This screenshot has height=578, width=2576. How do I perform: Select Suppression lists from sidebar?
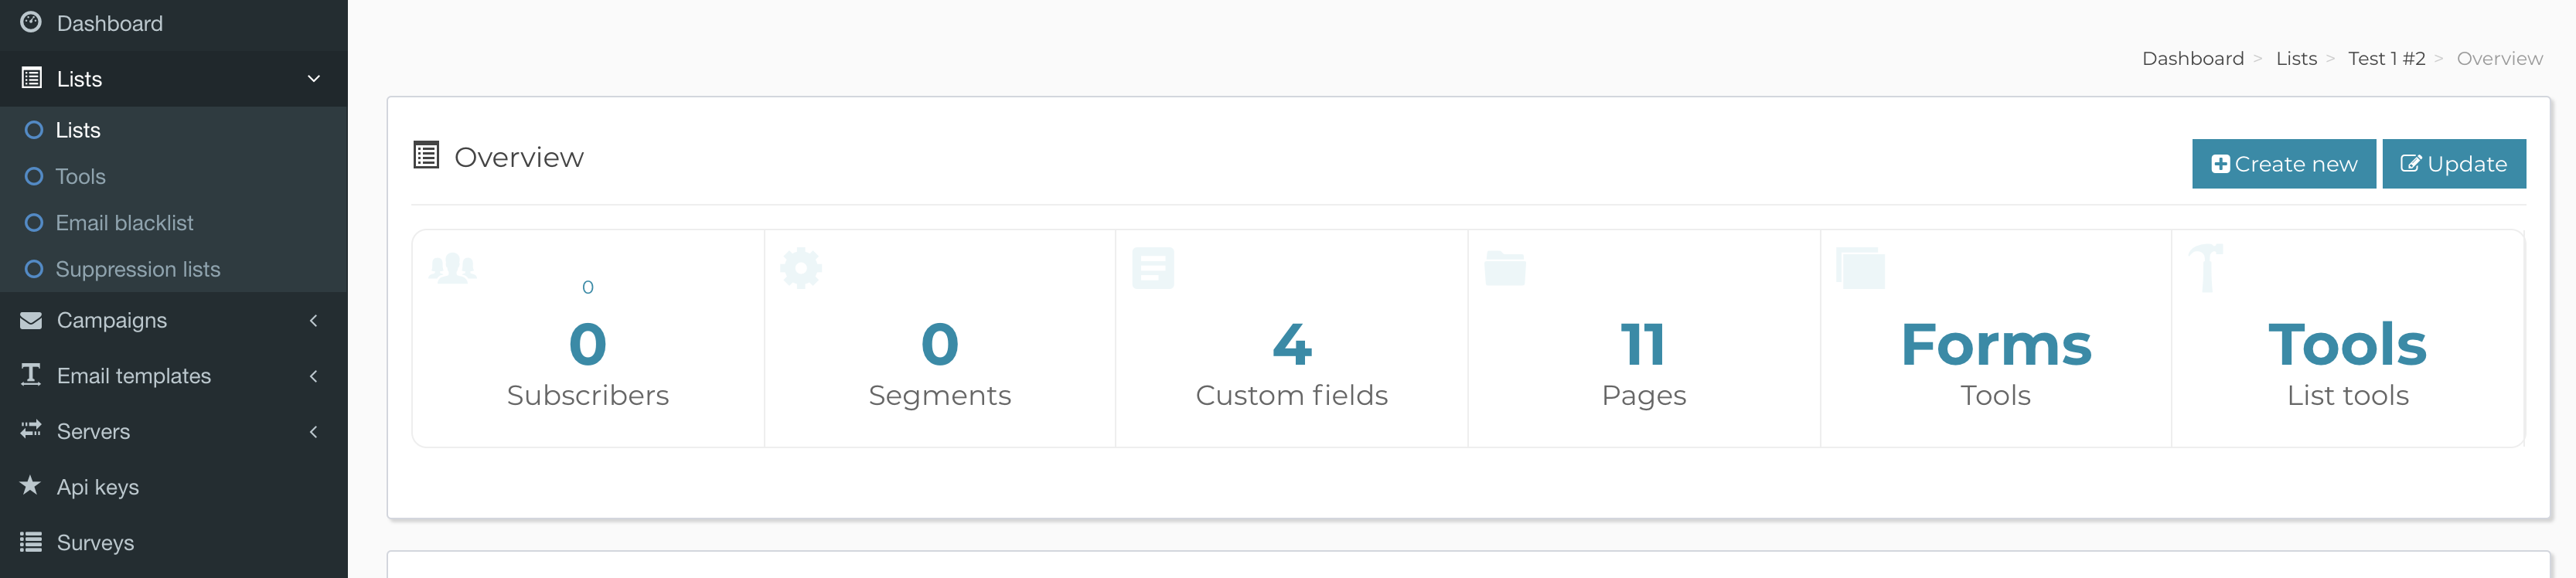(138, 269)
